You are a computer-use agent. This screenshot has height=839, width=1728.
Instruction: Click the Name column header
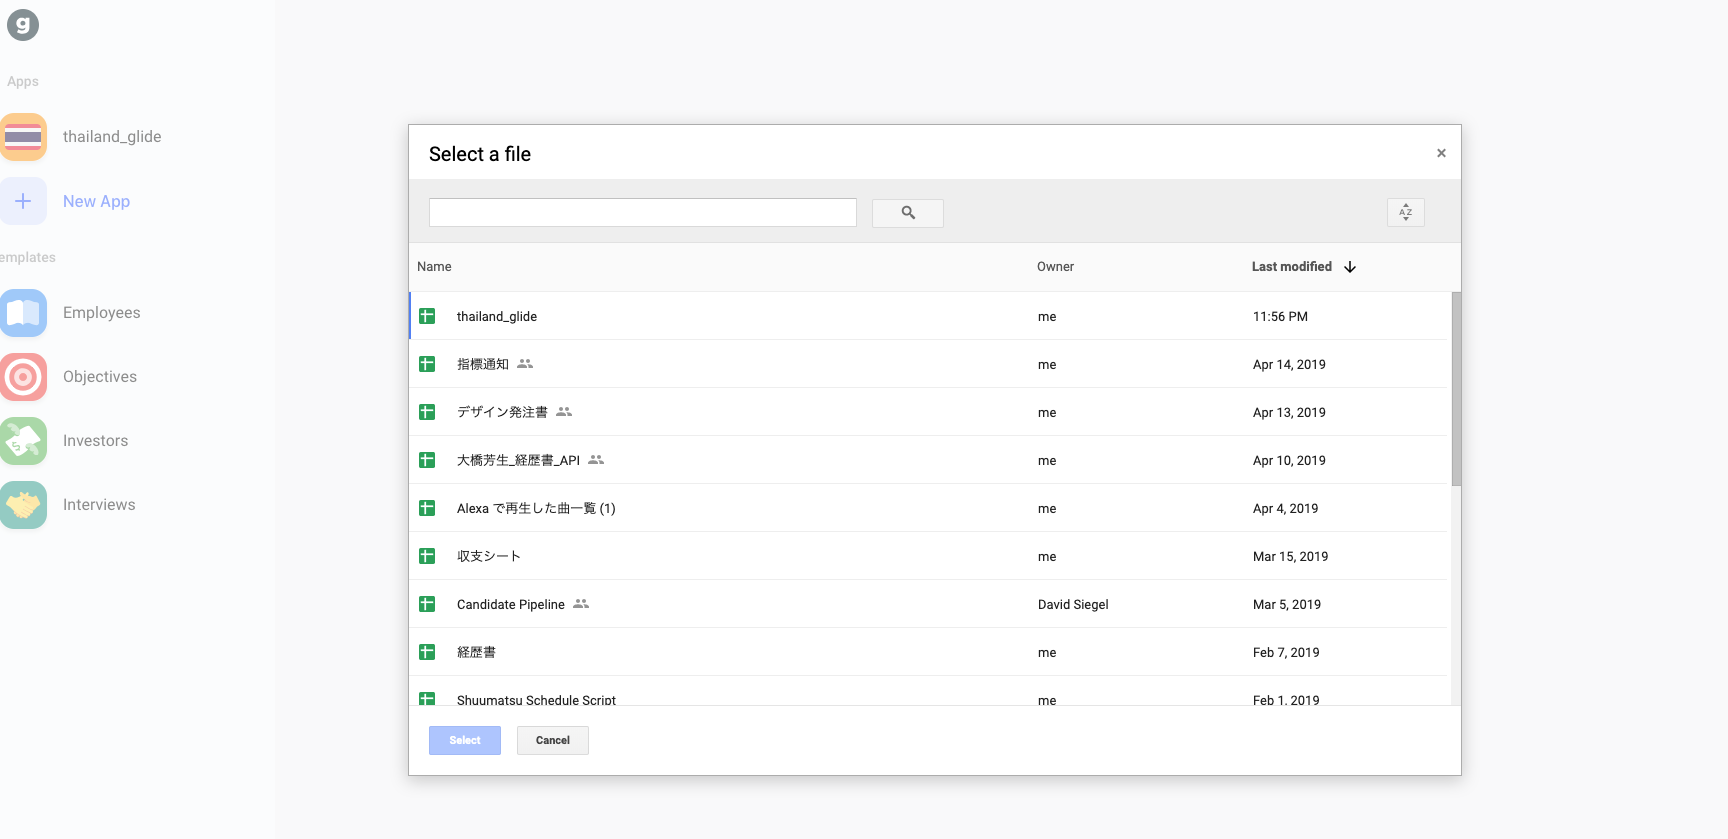click(x=434, y=267)
